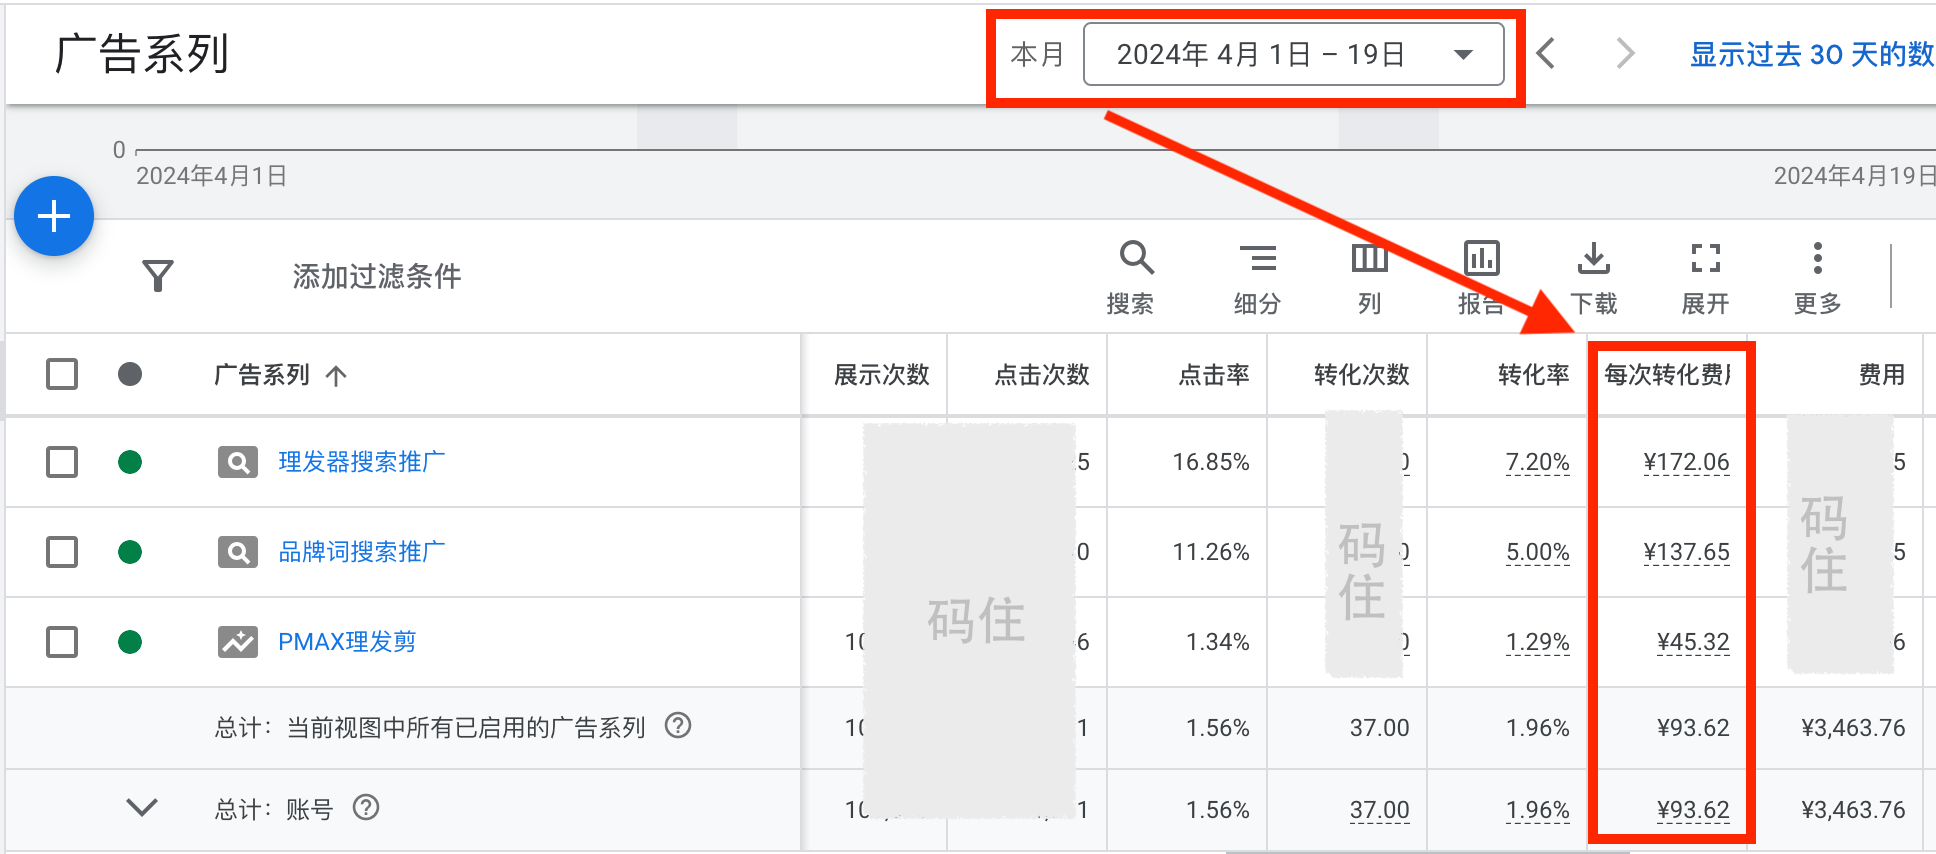Sort by 广告系列 column header
Image resolution: width=1936 pixels, height=854 pixels.
coord(262,375)
